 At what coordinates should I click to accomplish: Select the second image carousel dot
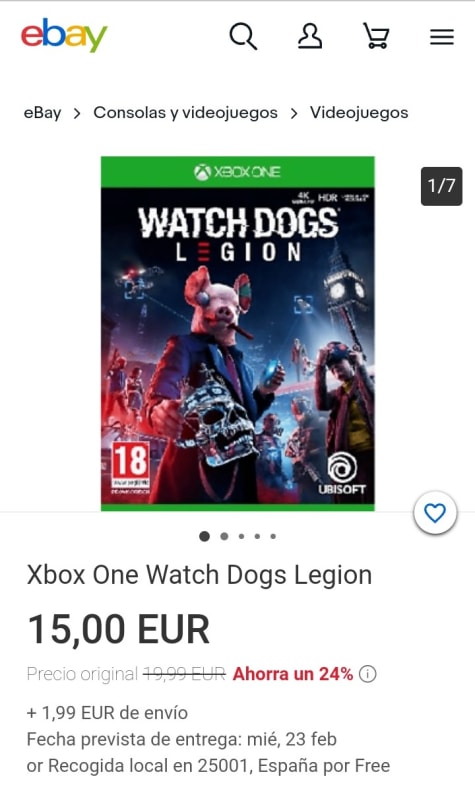pos(224,536)
